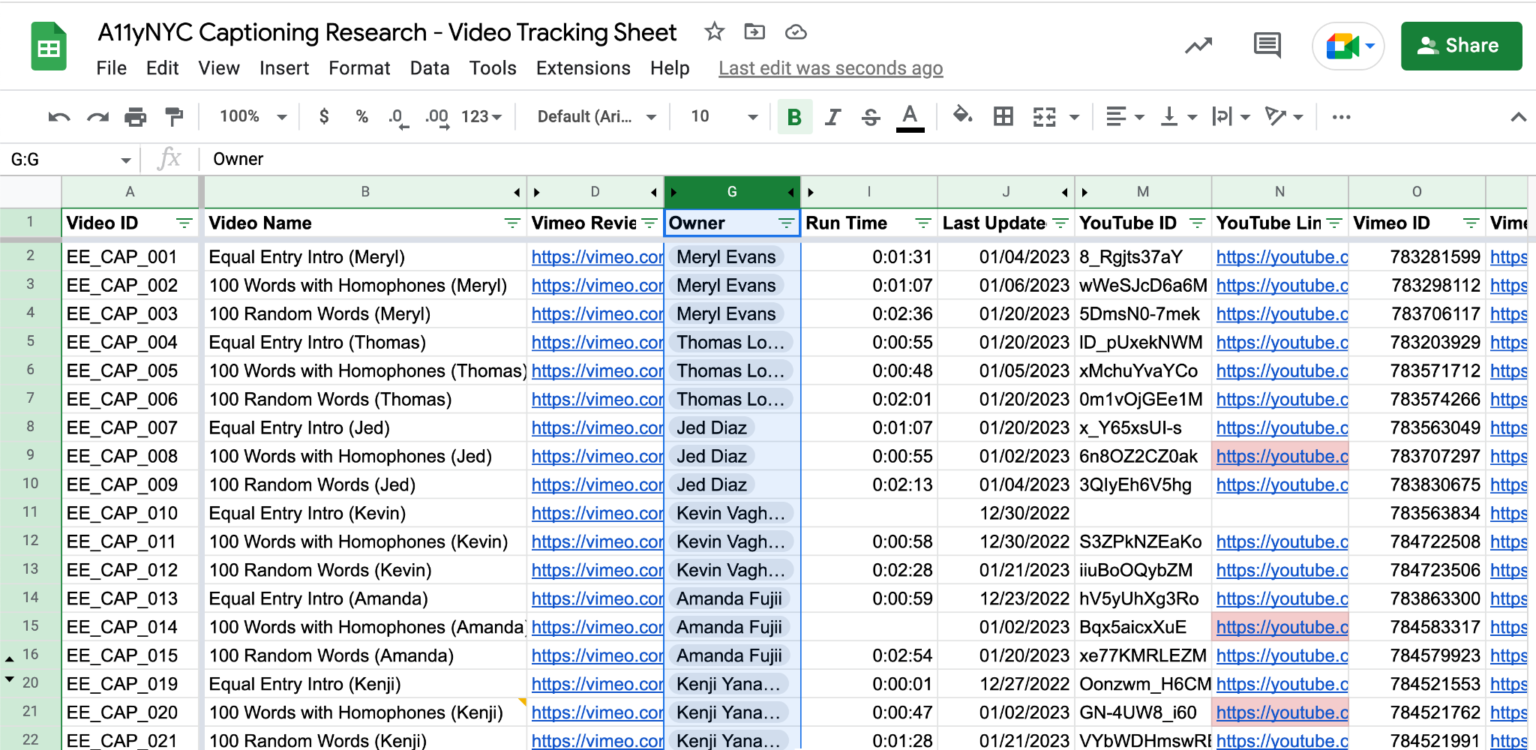The image size is (1536, 750).
Task: Star the spreadsheet as favorite
Action: point(714,31)
